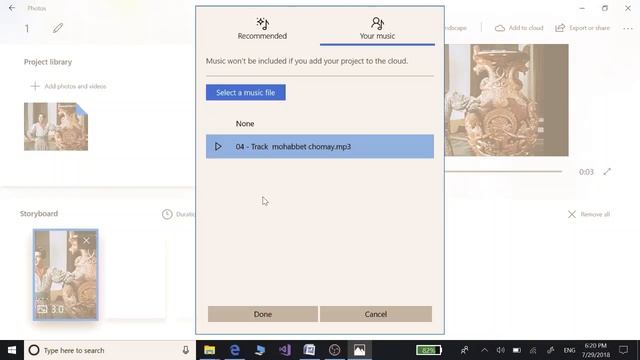Viewport: 640px width, 360px height.
Task: Open Duration control above the storyboard
Action: (178, 214)
